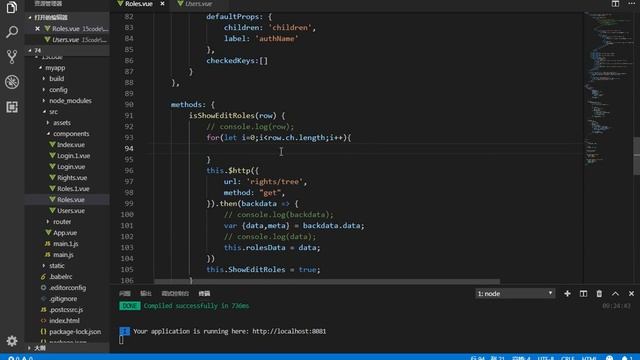The height and width of the screenshot is (360, 640).
Task: Switch to the Users.vue editor tab
Action: [x=198, y=4]
